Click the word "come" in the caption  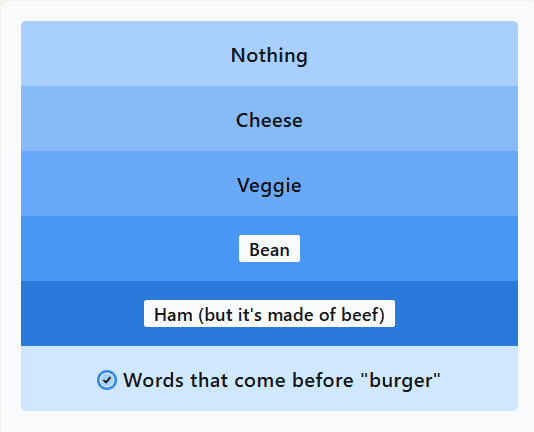pos(260,382)
